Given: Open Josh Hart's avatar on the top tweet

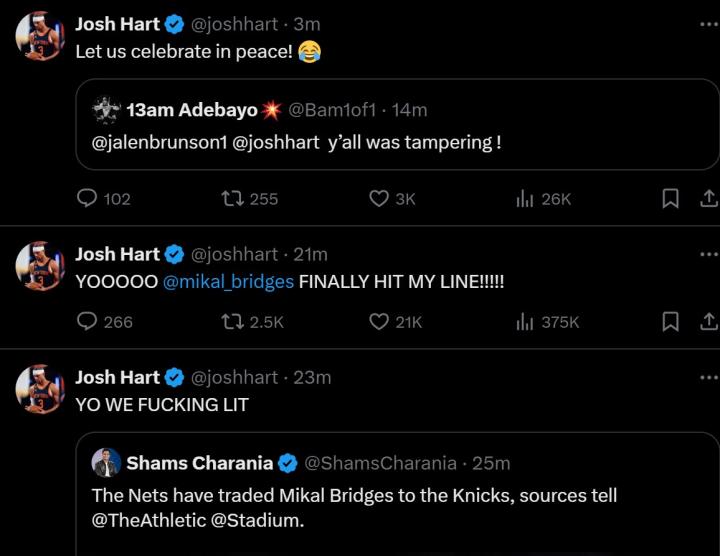Looking at the screenshot, I should click(40, 37).
